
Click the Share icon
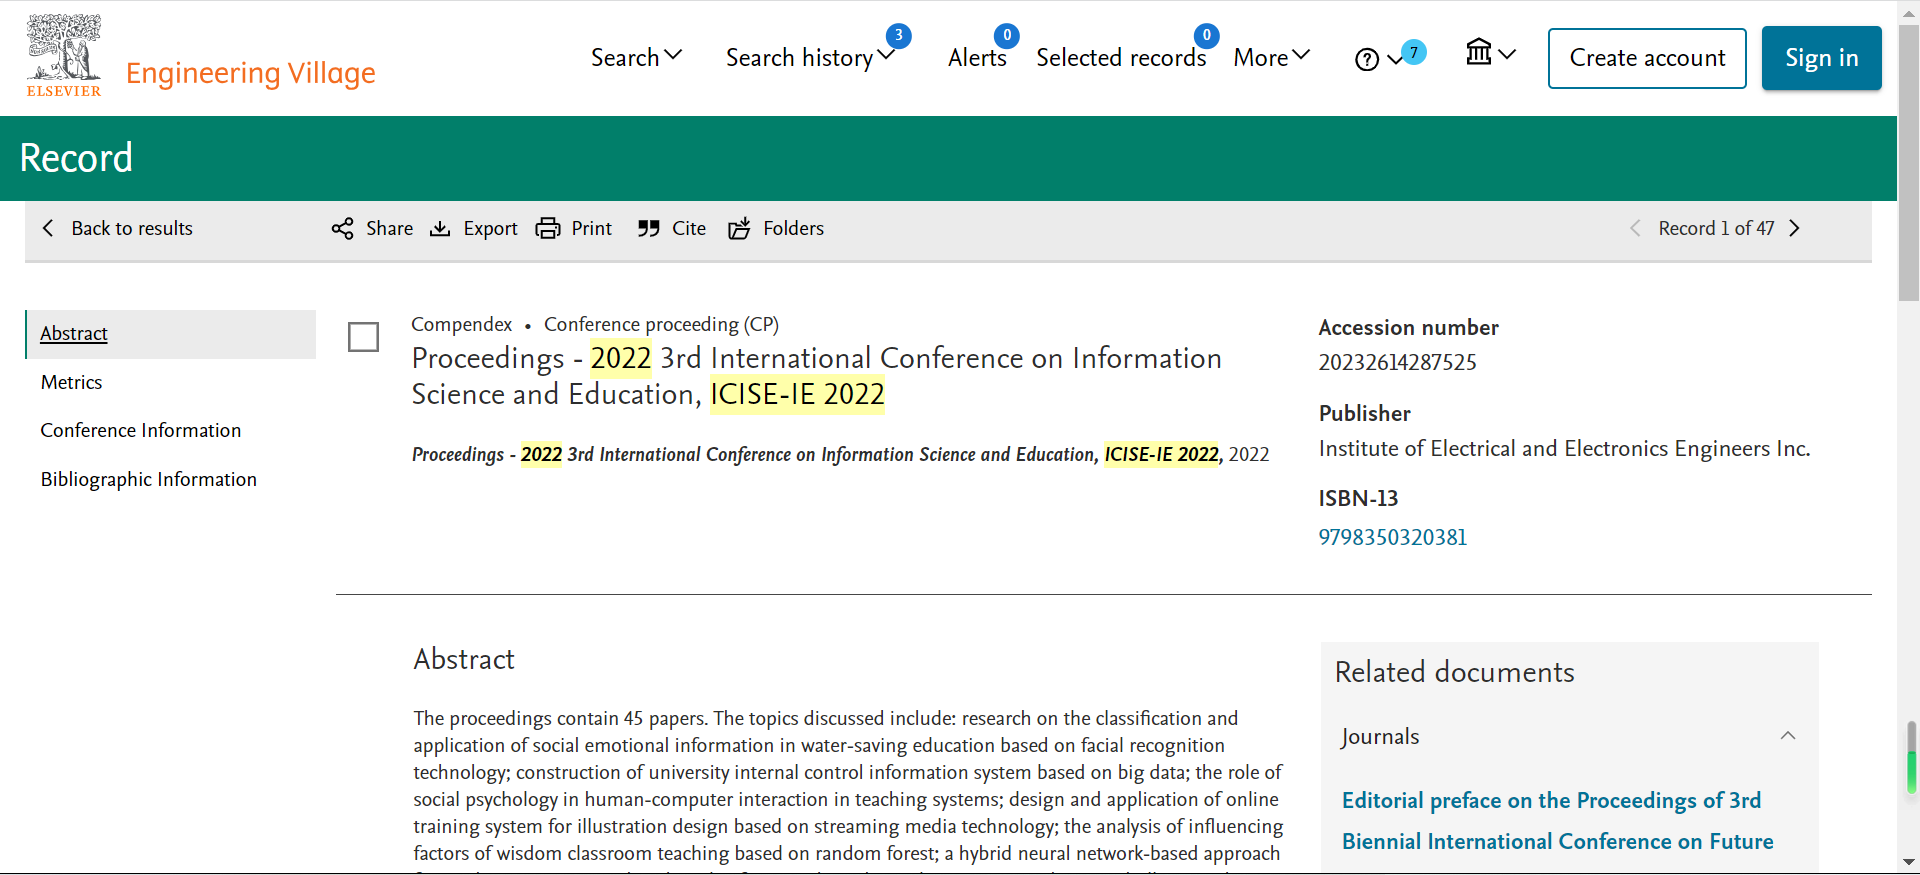(x=342, y=228)
